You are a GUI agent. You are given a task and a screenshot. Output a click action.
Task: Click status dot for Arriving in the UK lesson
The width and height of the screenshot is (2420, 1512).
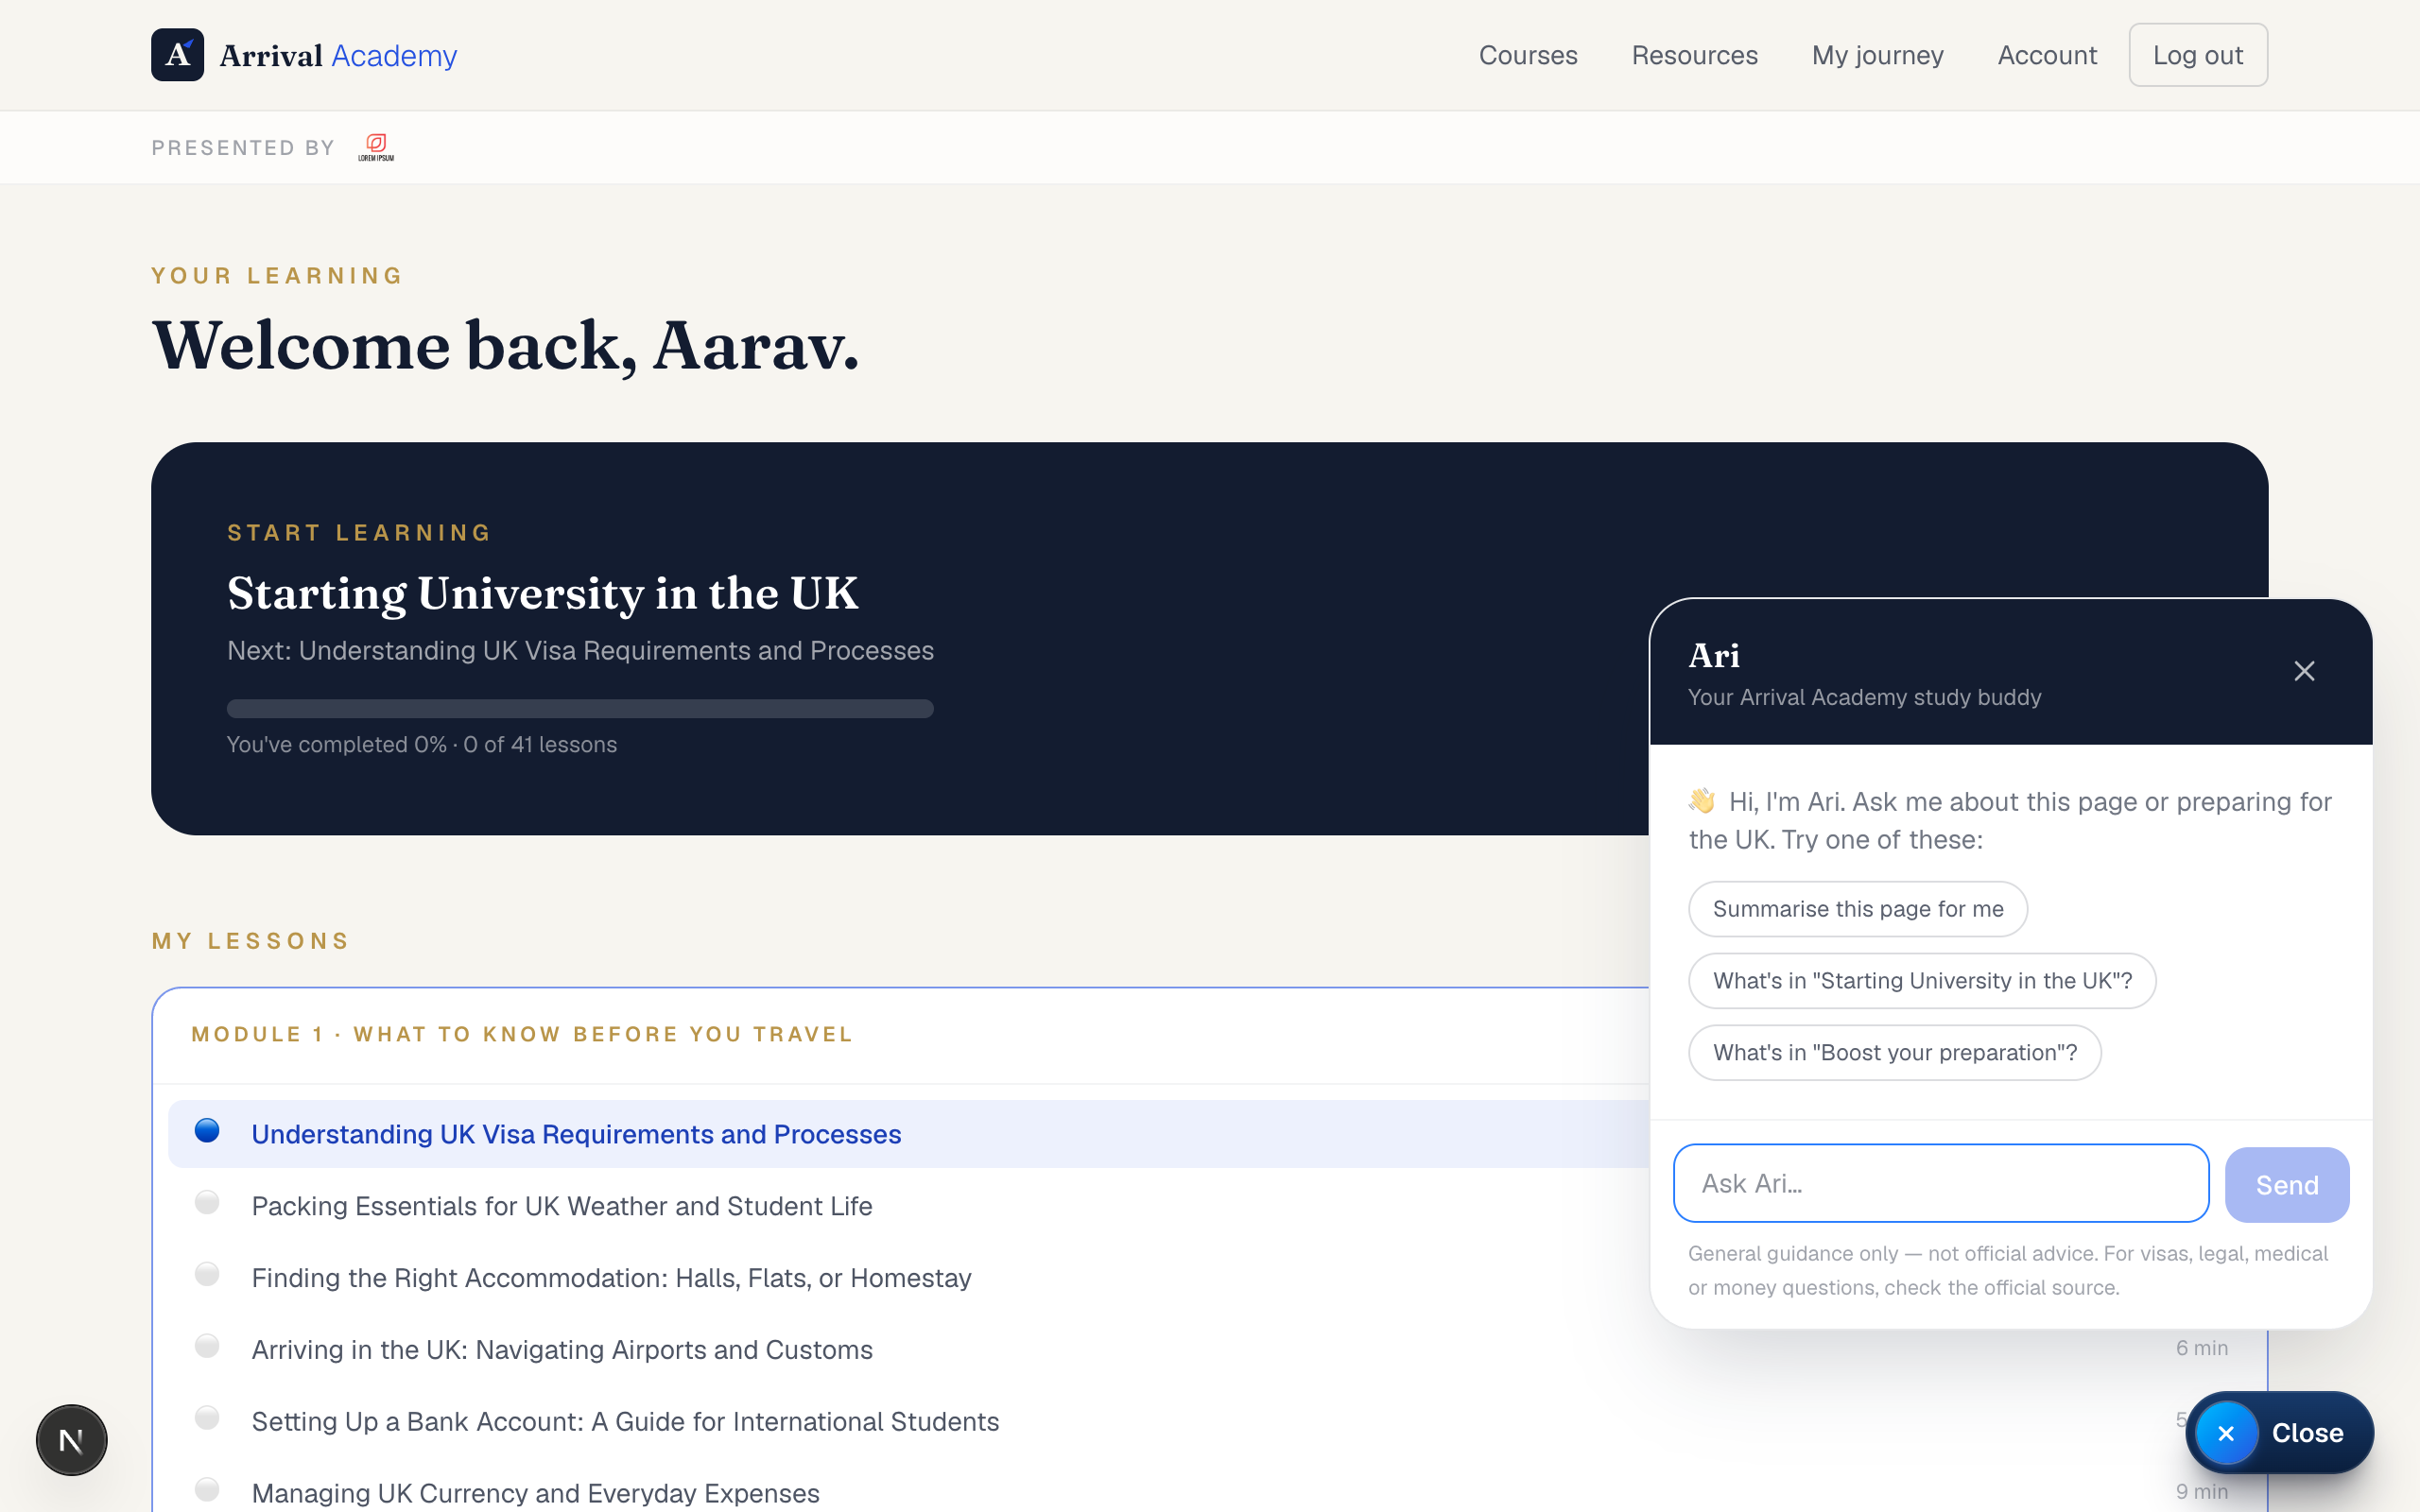click(x=207, y=1346)
